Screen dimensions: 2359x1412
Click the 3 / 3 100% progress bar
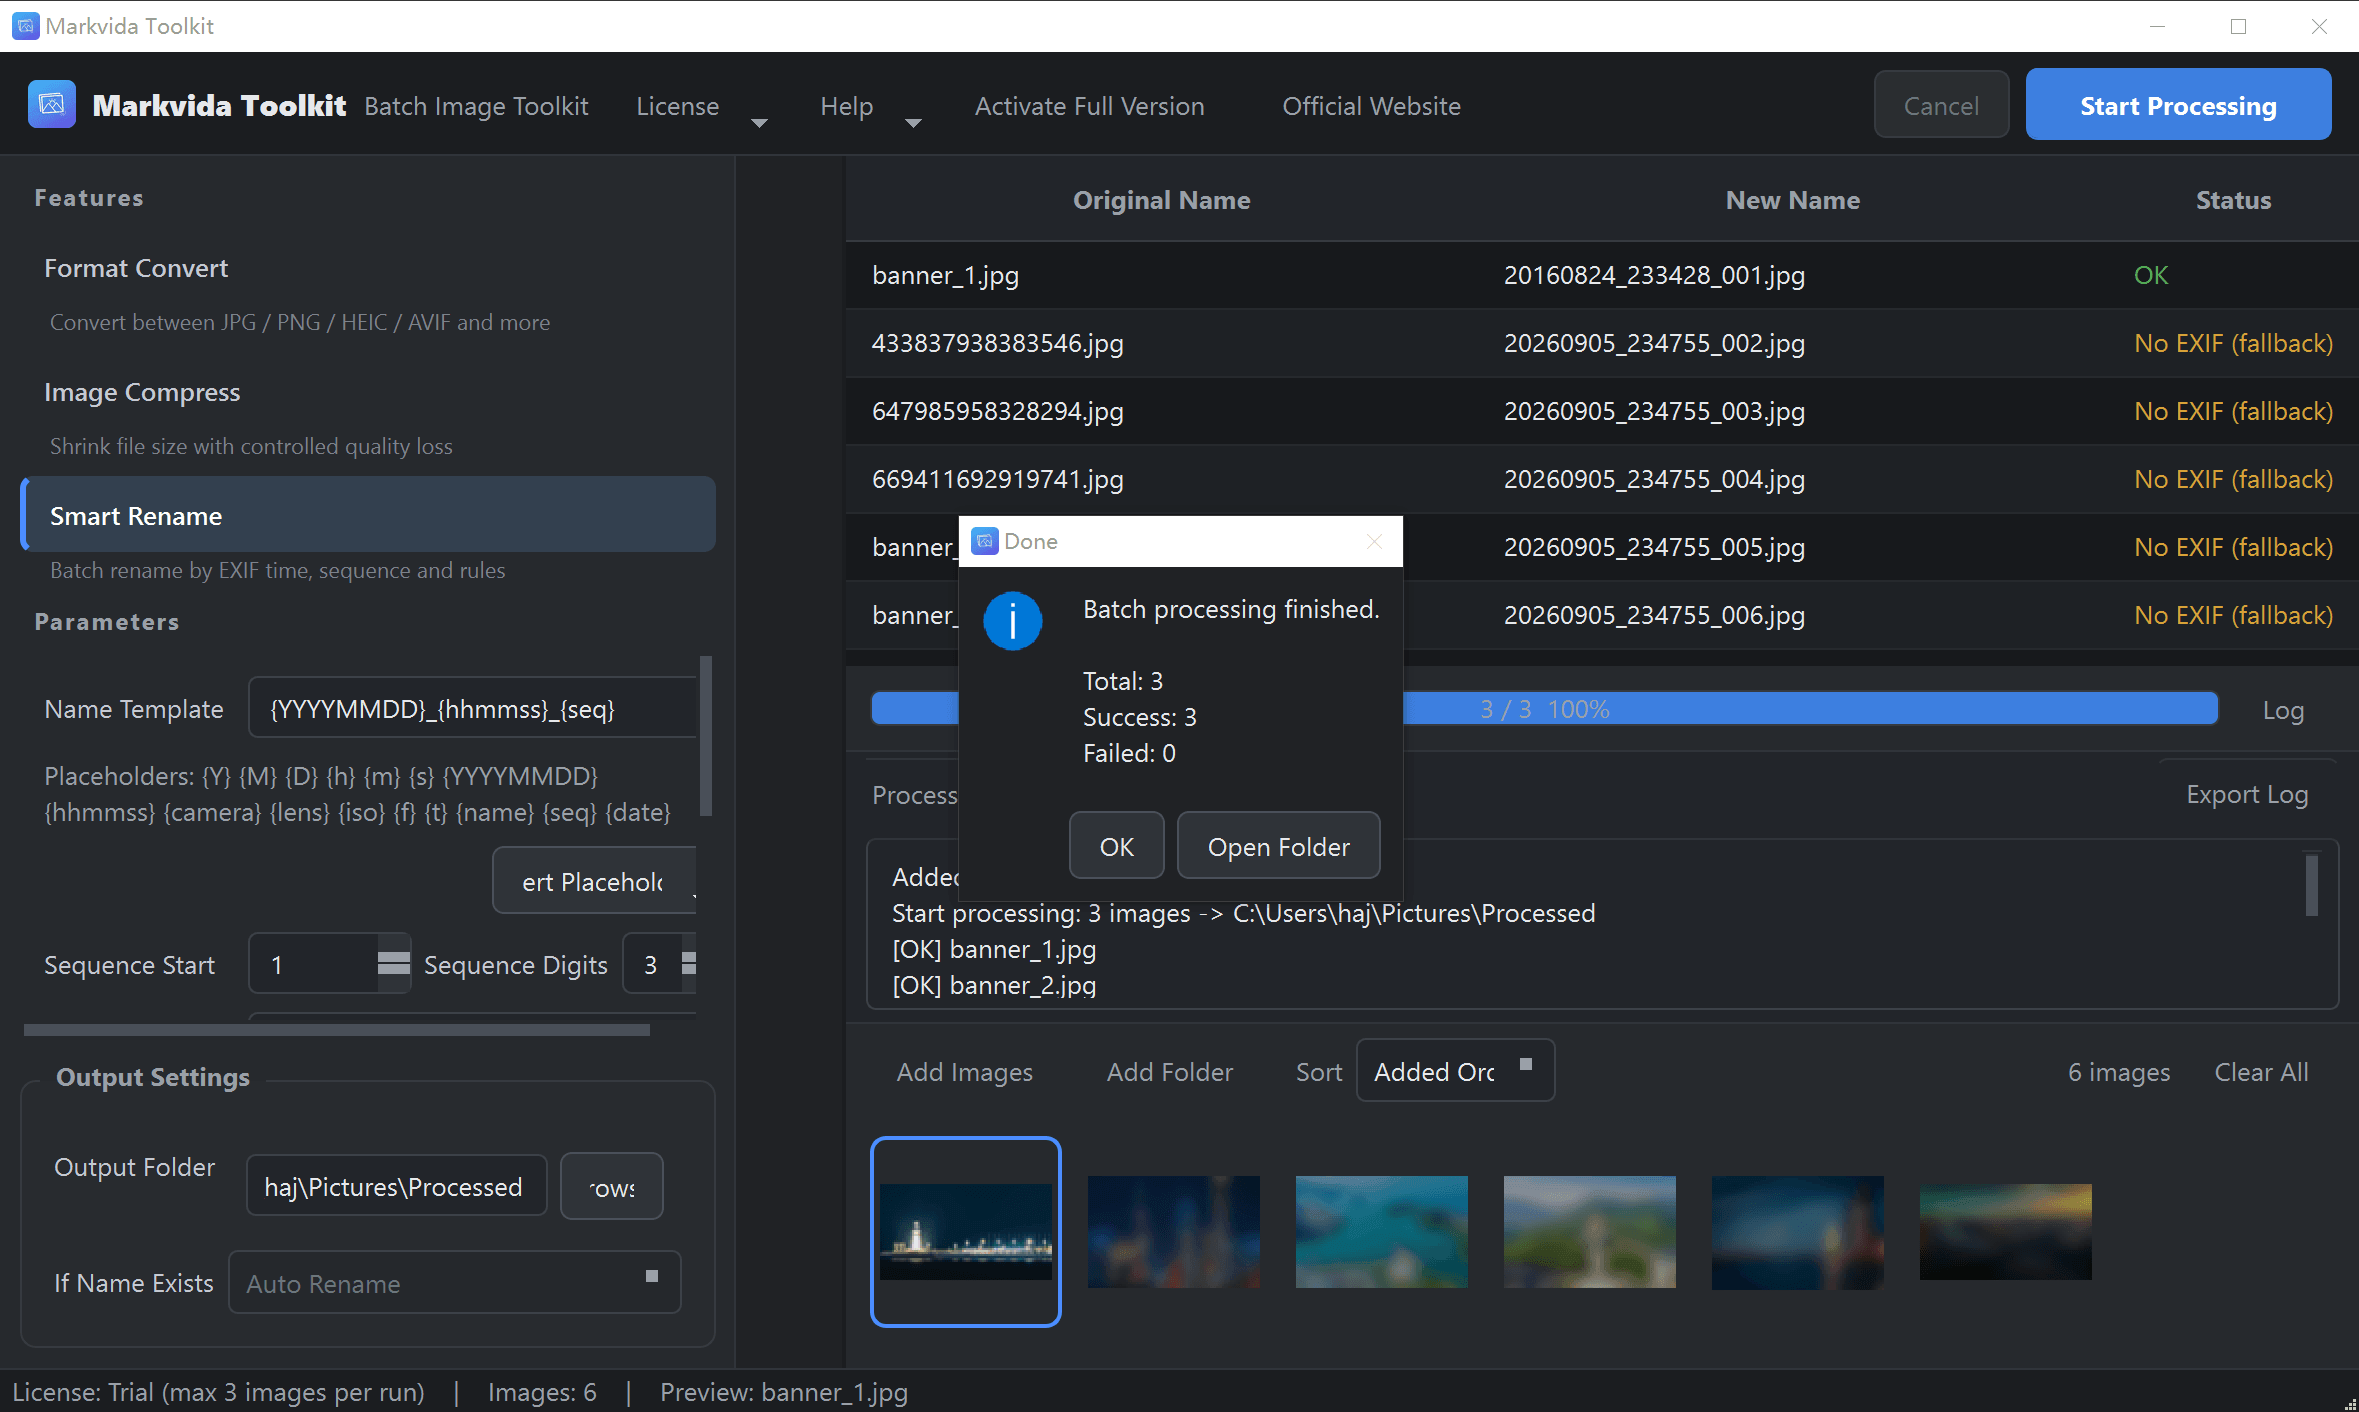[1544, 708]
